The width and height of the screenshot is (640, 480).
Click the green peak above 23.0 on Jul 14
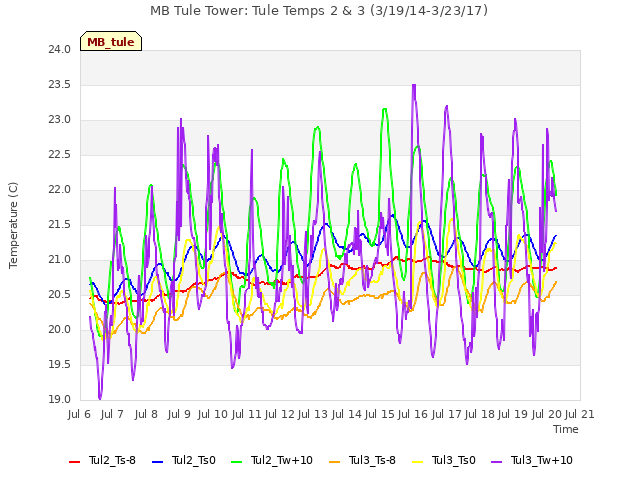(x=384, y=109)
